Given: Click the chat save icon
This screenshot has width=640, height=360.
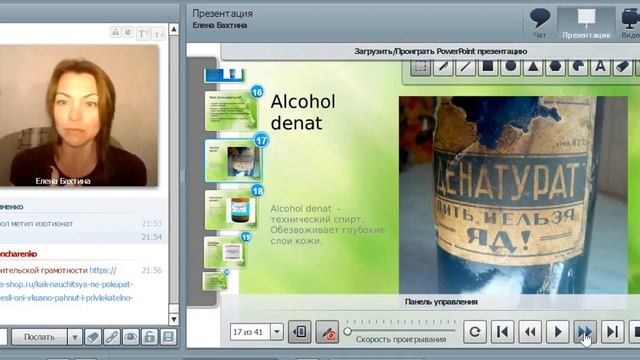Looking at the screenshot, I should coord(168,338).
